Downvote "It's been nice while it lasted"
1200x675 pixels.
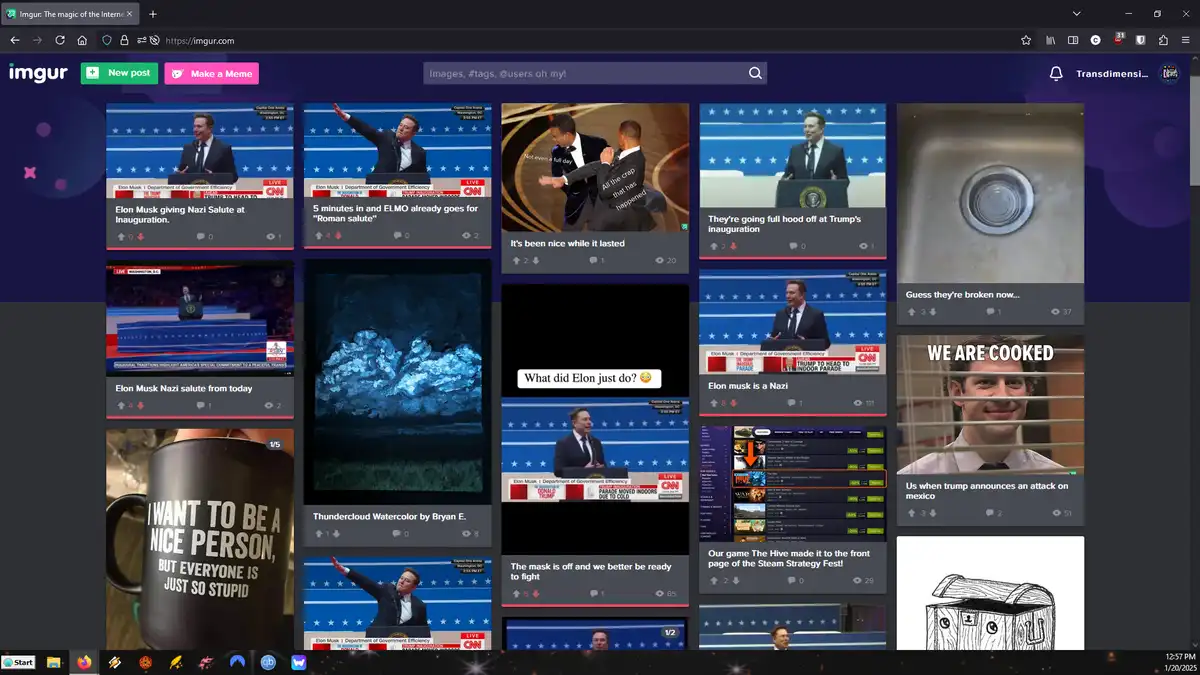tap(536, 261)
